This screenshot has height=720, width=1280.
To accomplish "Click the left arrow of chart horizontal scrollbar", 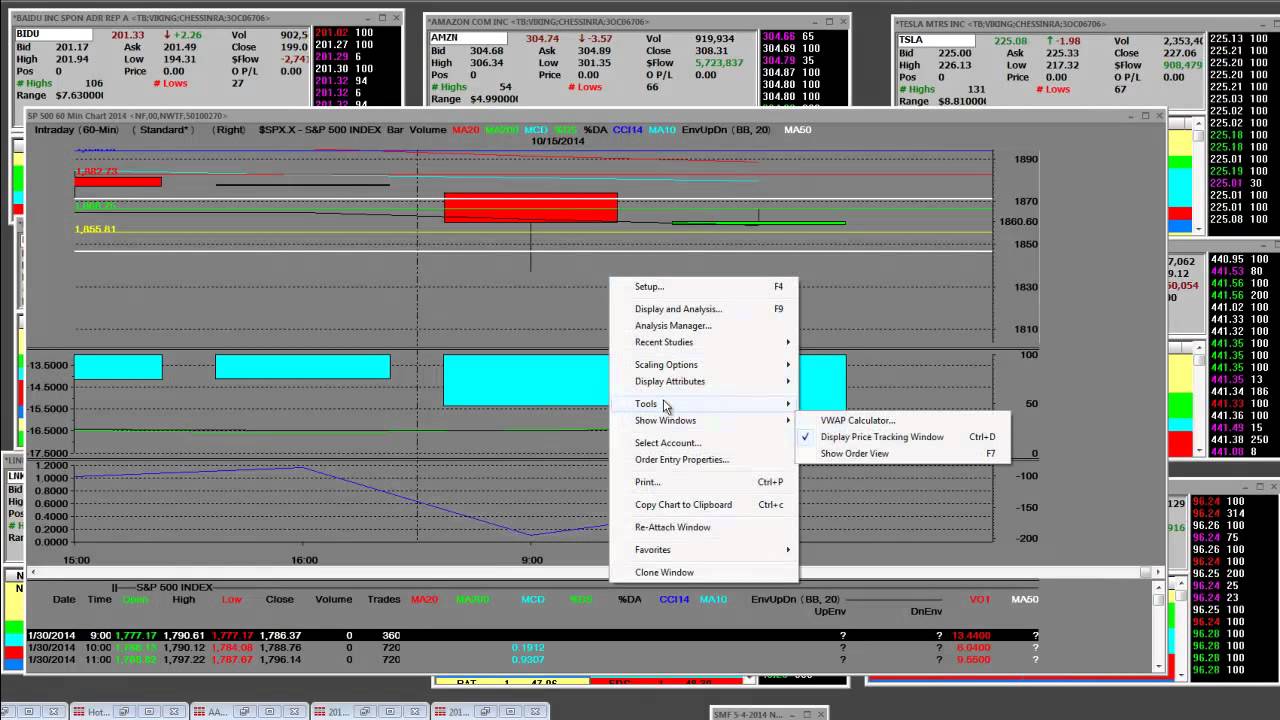I will [33, 572].
